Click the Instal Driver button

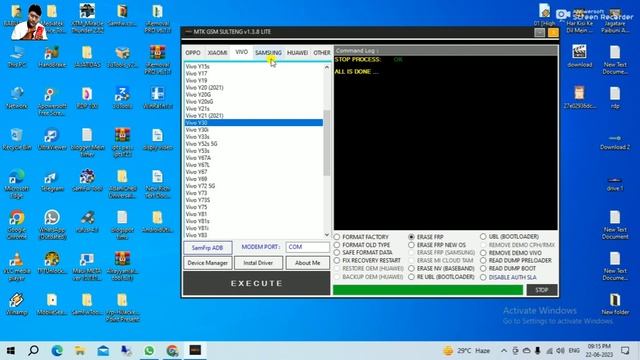[x=258, y=263]
